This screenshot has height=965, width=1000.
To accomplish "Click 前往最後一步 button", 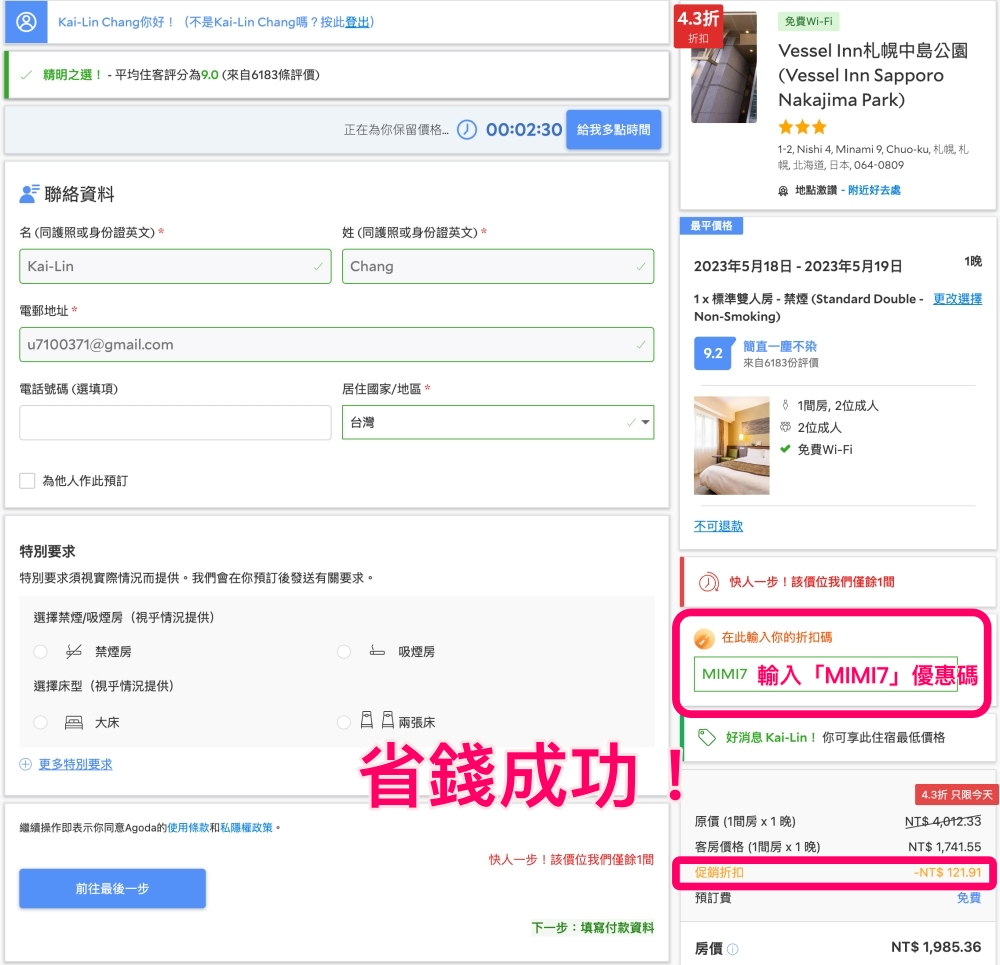I will [112, 888].
